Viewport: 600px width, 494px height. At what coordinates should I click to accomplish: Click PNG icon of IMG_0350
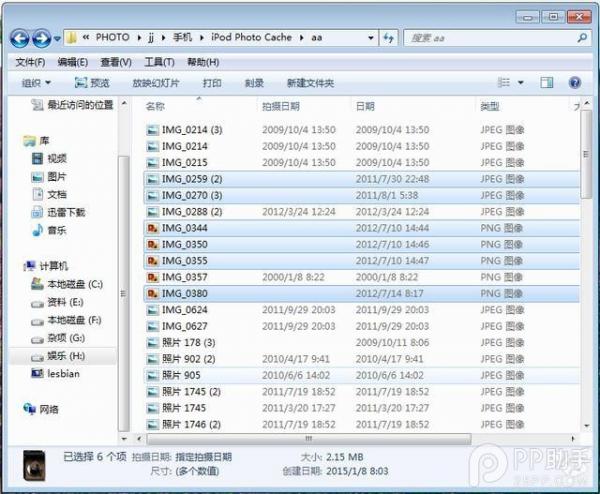(153, 245)
